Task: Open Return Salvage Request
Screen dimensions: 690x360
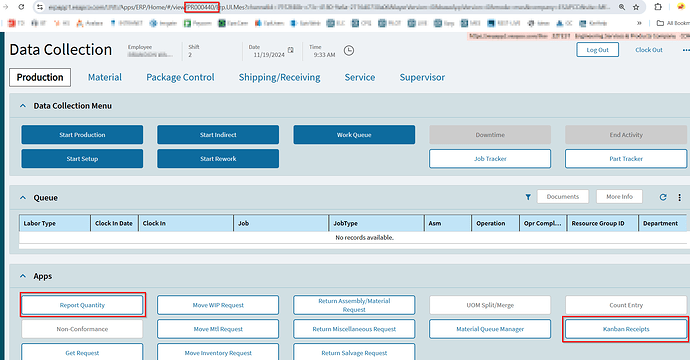Action: coord(354,352)
